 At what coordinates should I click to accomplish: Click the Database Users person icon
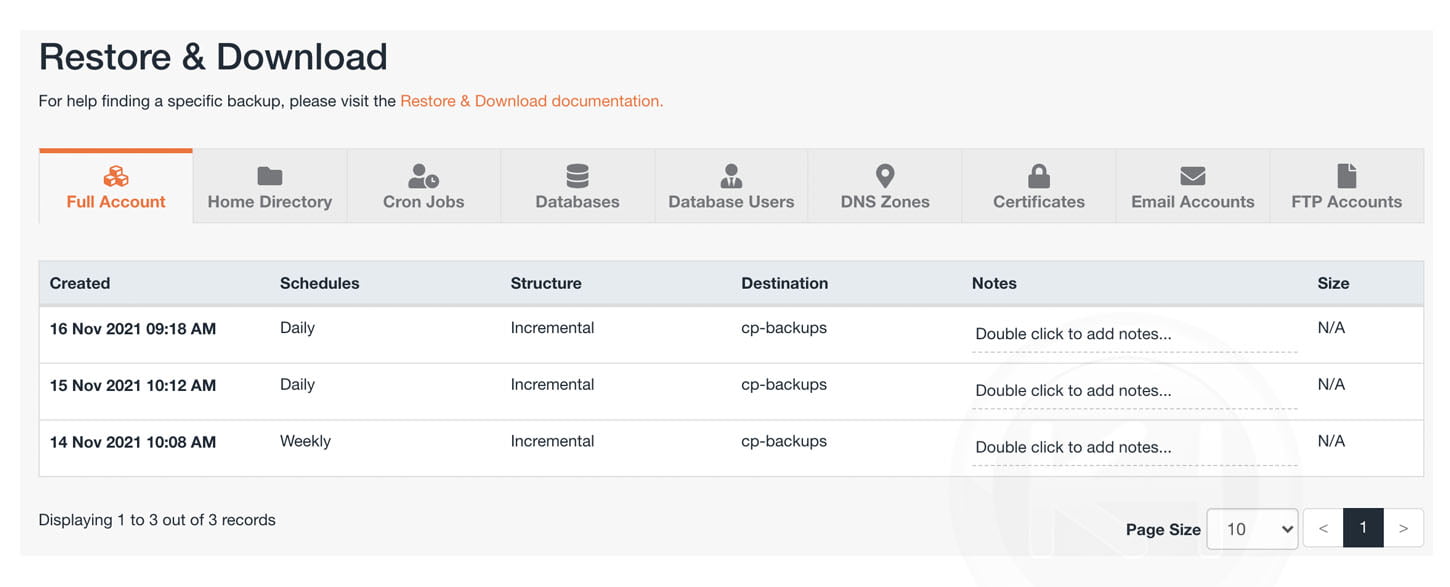(731, 177)
